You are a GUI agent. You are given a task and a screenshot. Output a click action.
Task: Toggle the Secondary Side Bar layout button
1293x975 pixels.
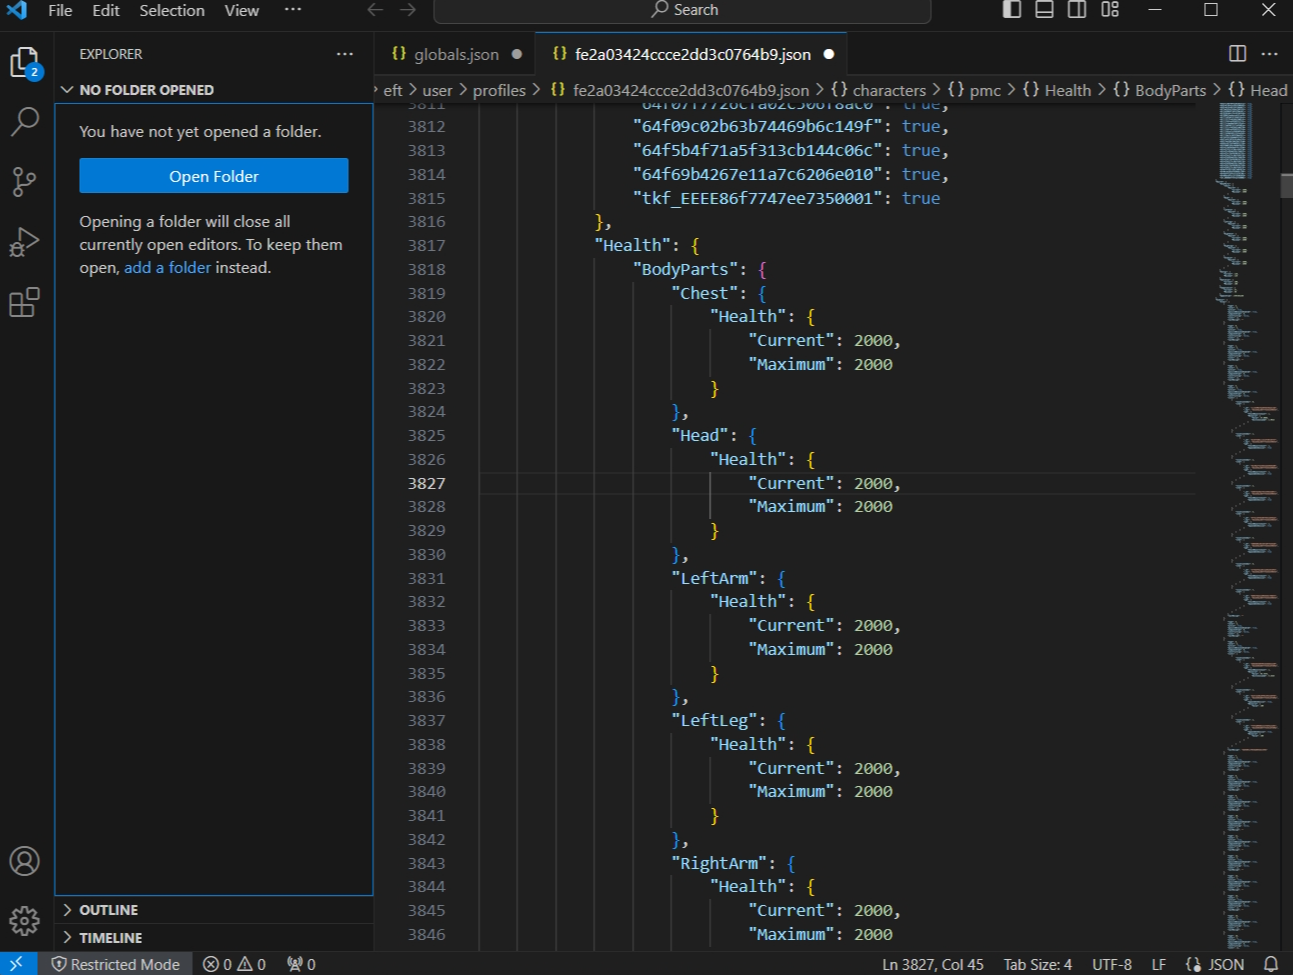point(1077,10)
